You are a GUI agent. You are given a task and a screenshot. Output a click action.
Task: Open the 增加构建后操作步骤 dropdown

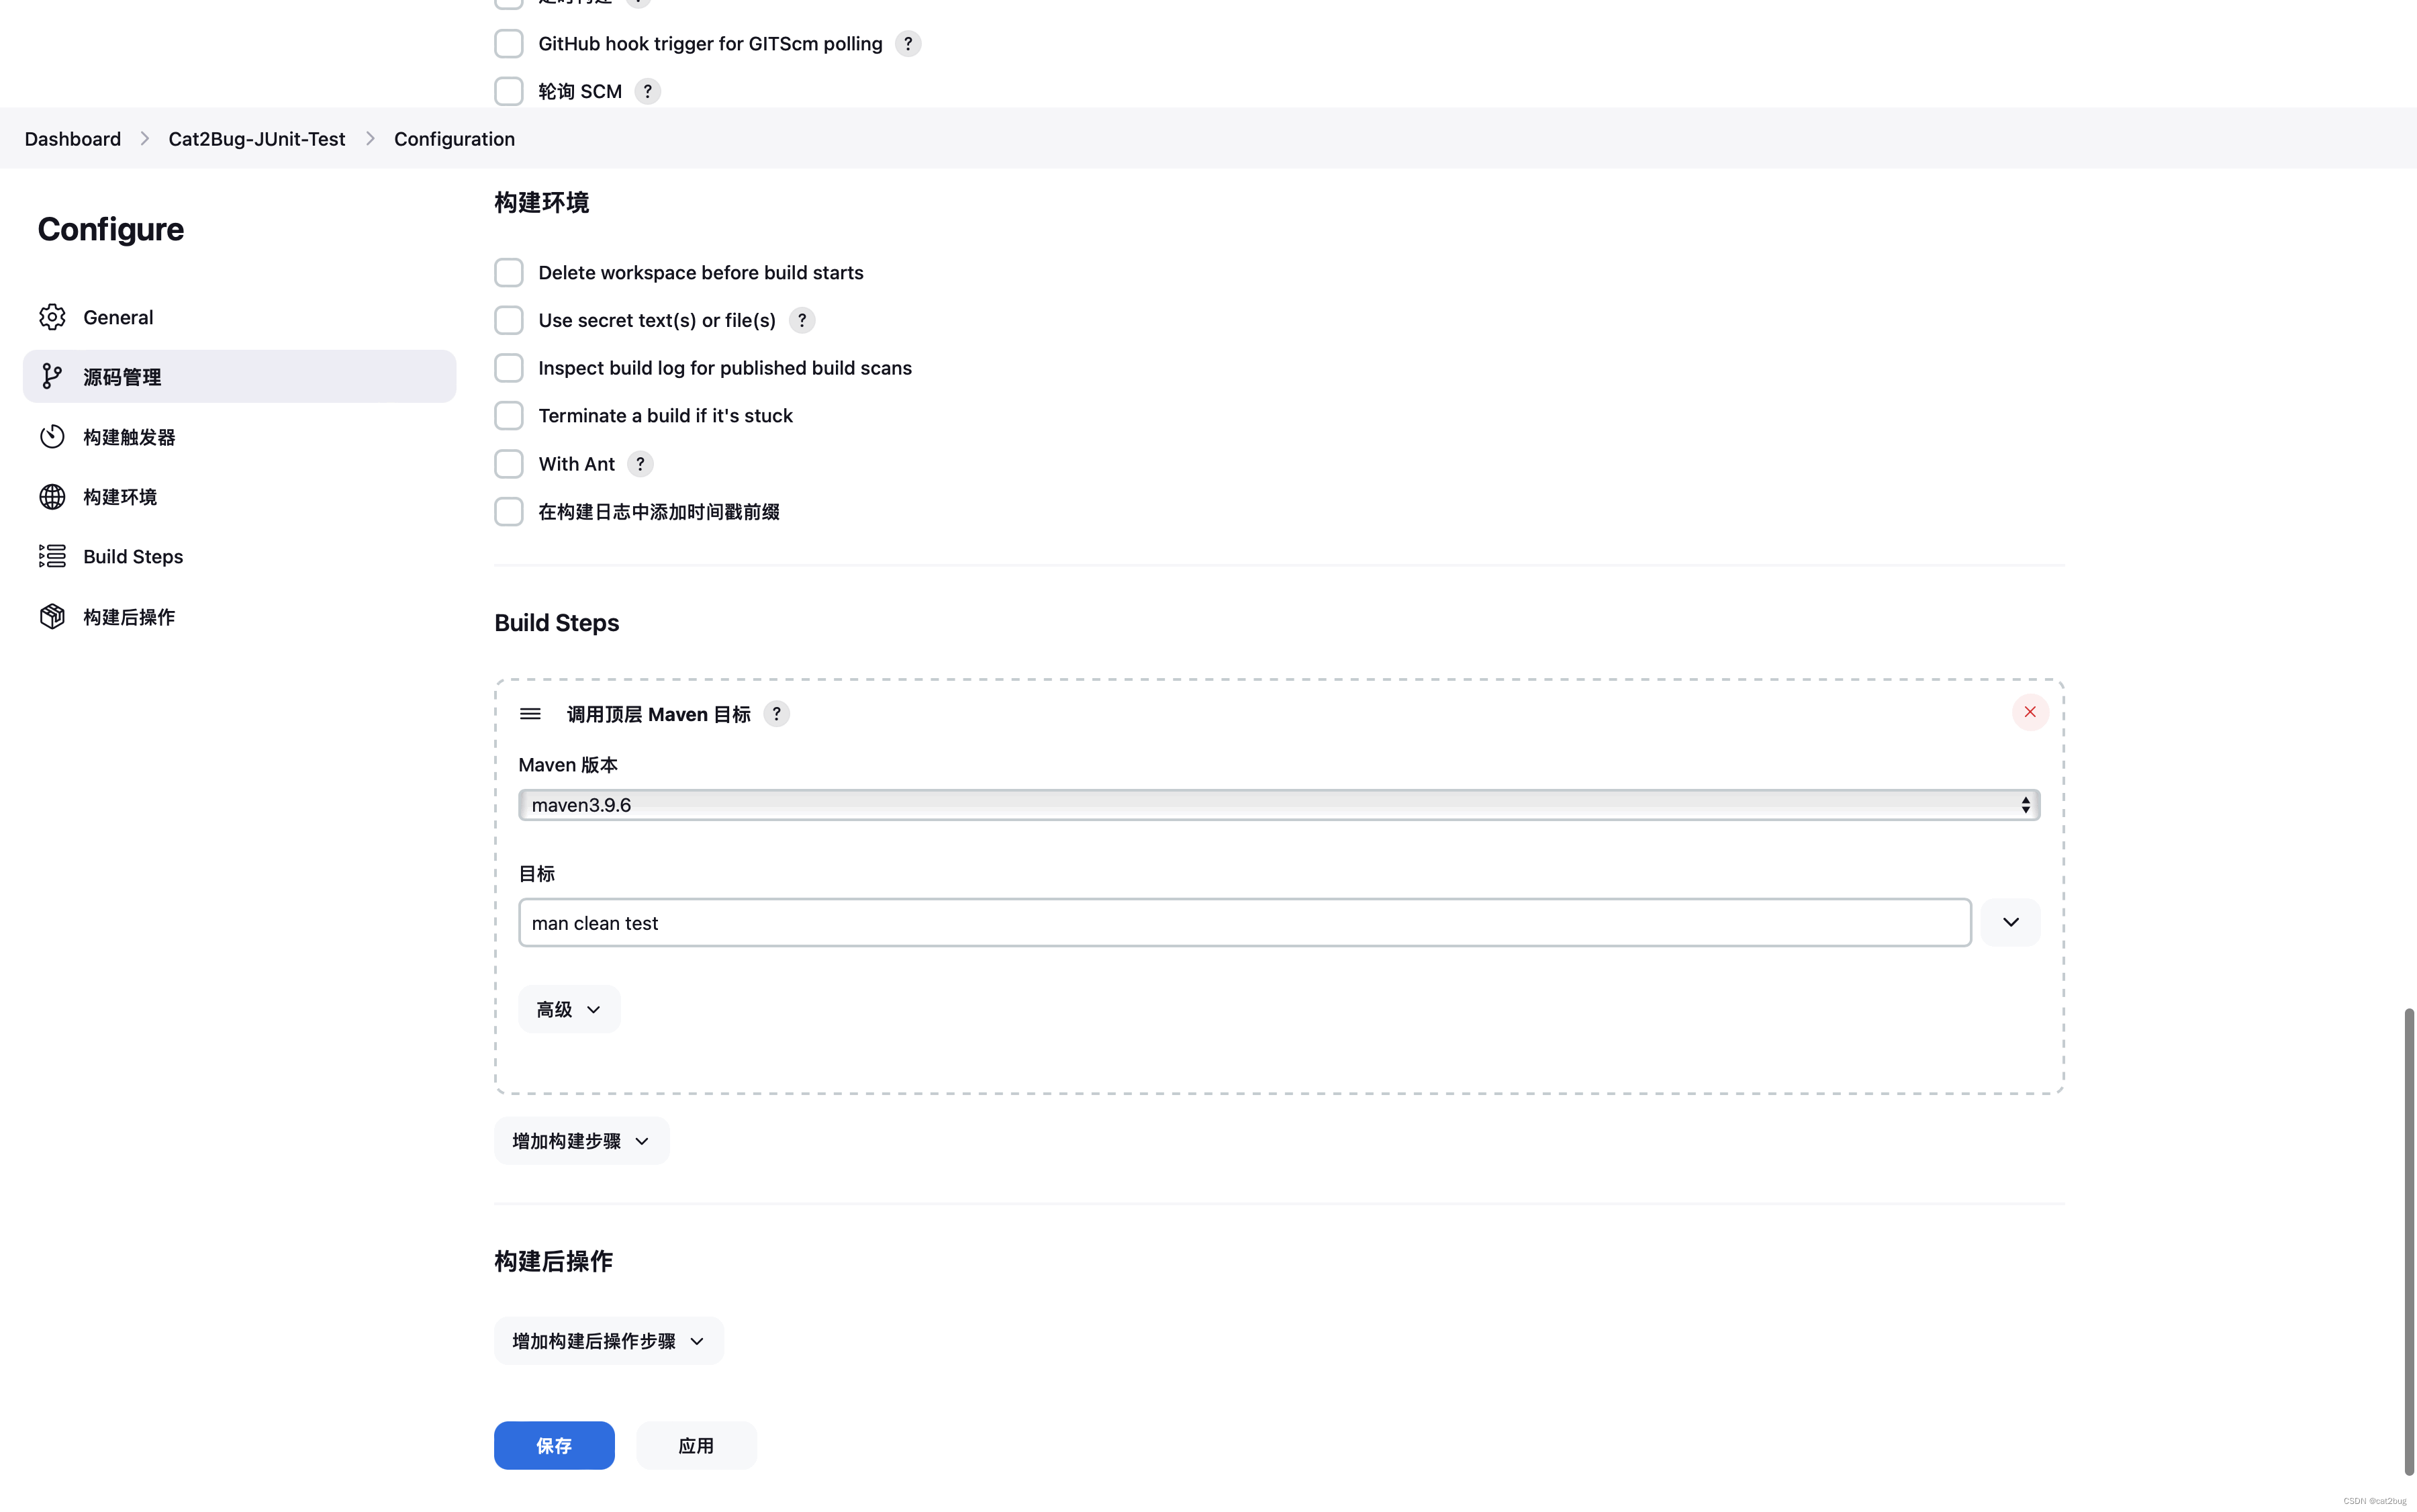(x=608, y=1341)
